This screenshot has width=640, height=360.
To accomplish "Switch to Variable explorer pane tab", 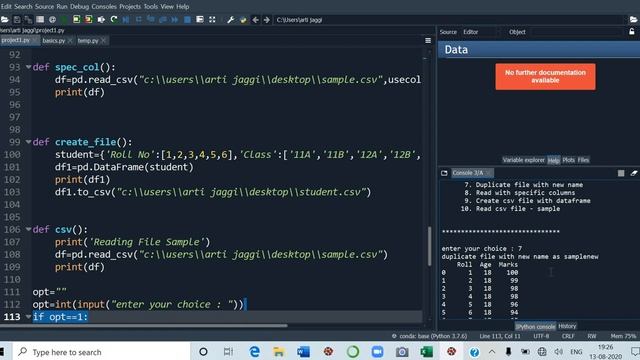I will coord(523,160).
